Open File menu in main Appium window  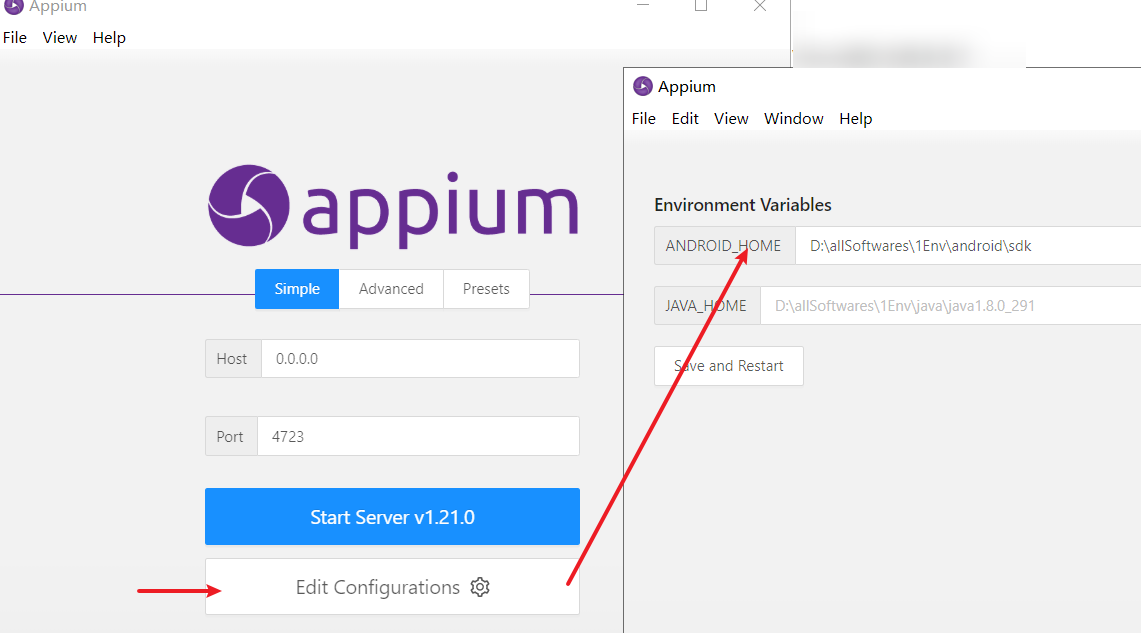(15, 38)
